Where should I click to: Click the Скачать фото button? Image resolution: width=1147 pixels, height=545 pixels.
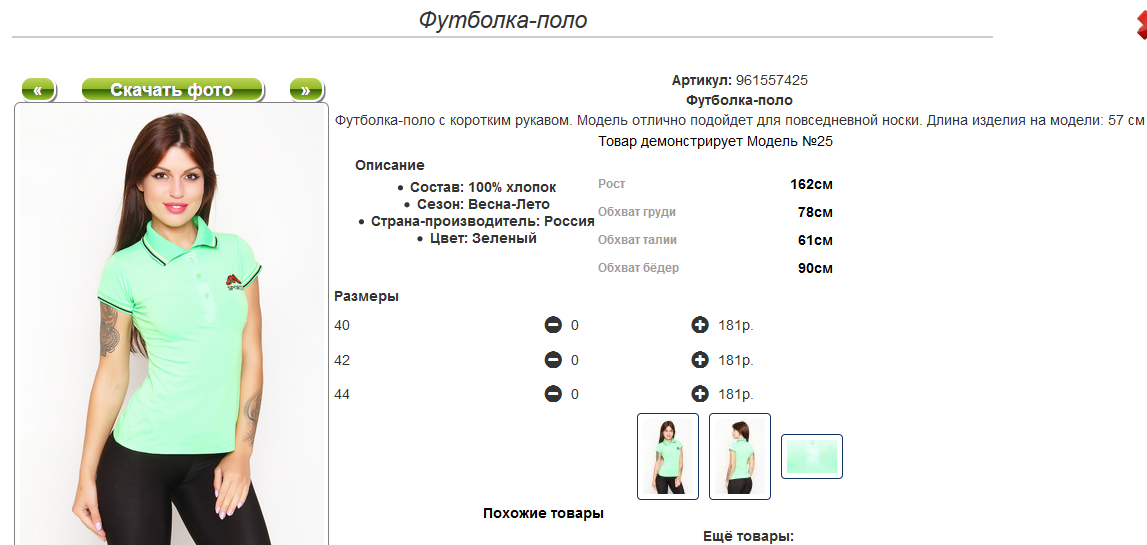point(172,90)
